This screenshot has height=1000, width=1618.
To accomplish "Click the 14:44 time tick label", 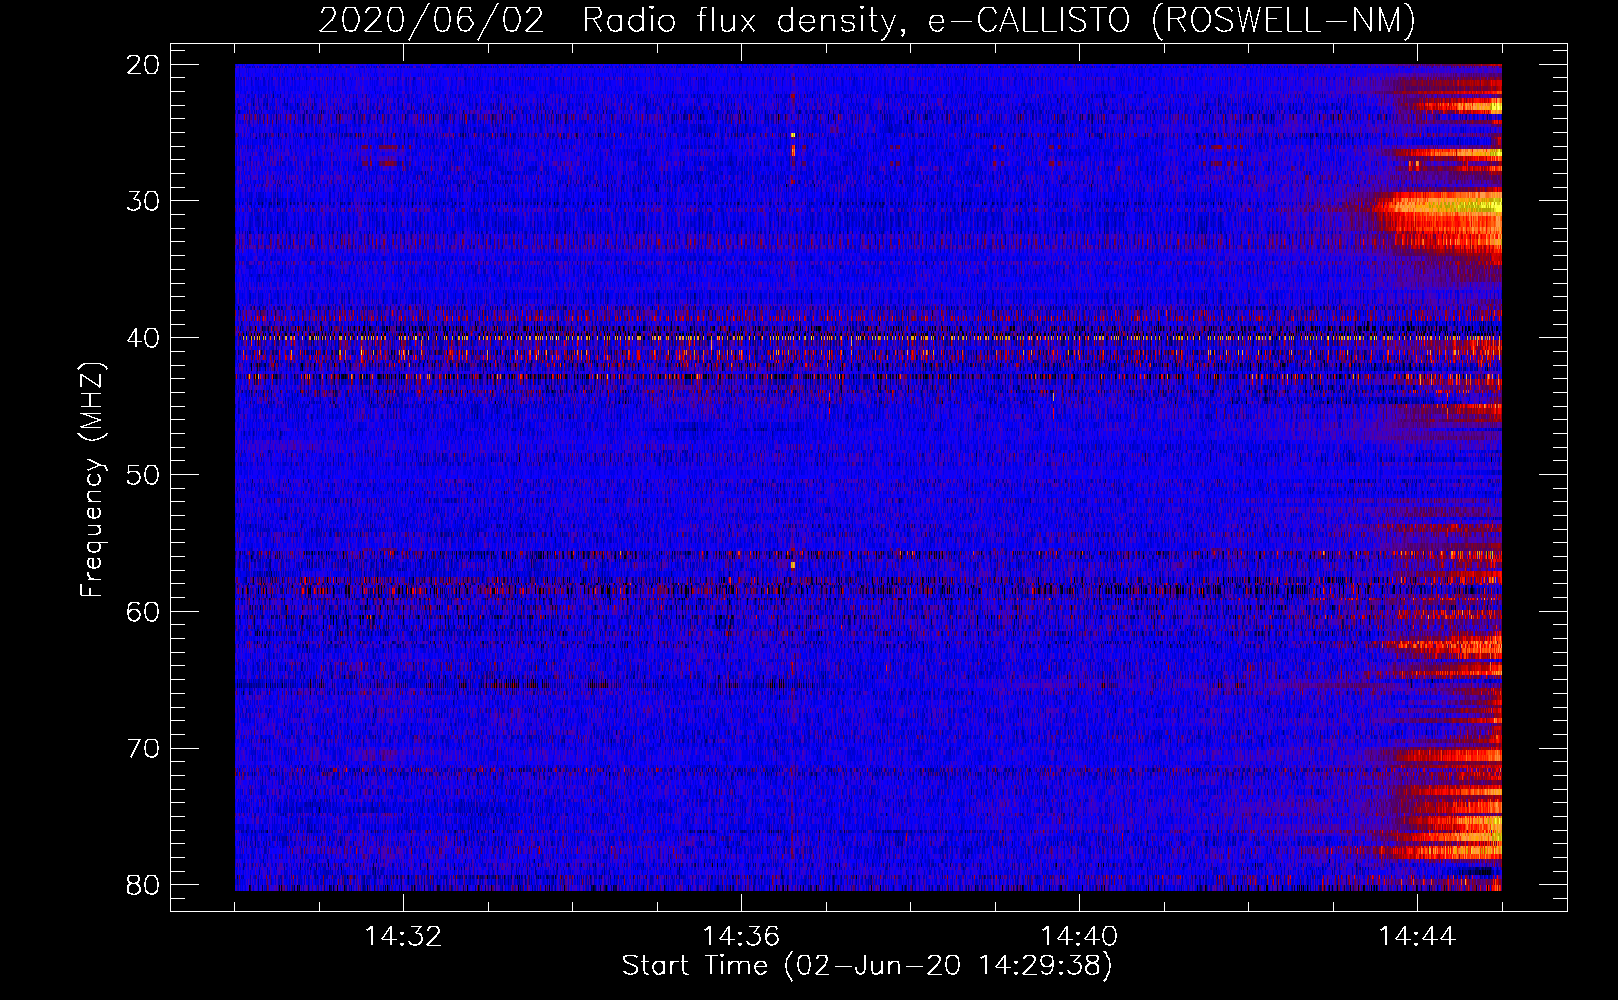I will point(1417,936).
